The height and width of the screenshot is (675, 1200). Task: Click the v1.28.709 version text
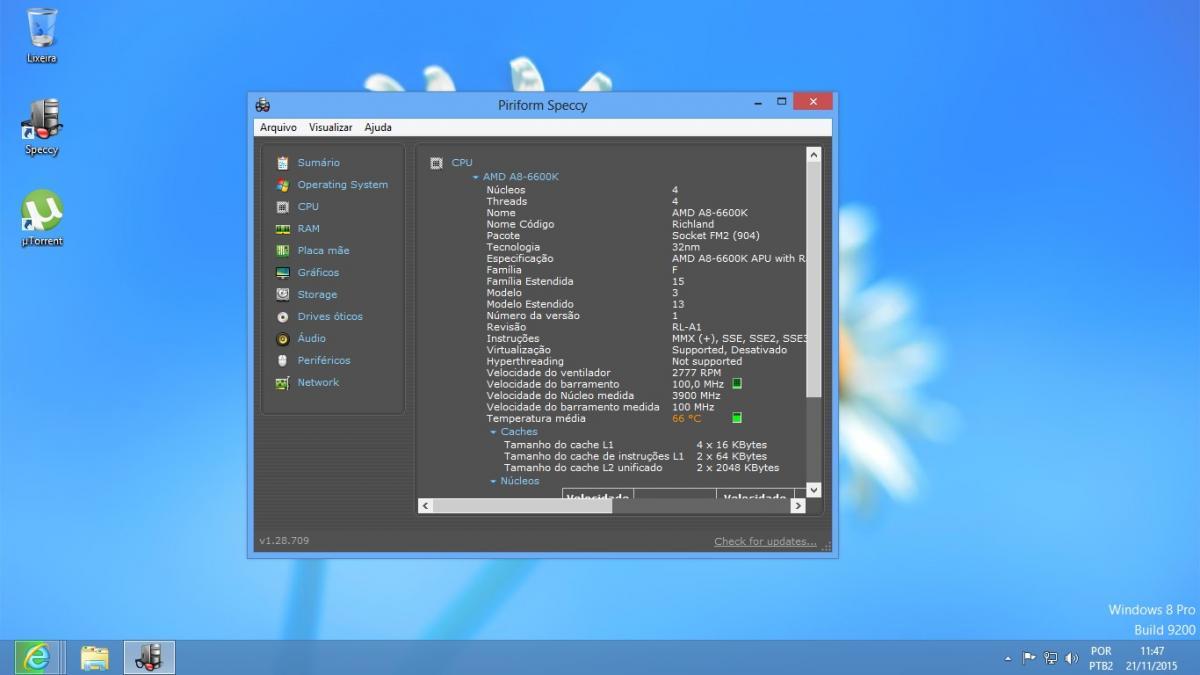click(284, 541)
